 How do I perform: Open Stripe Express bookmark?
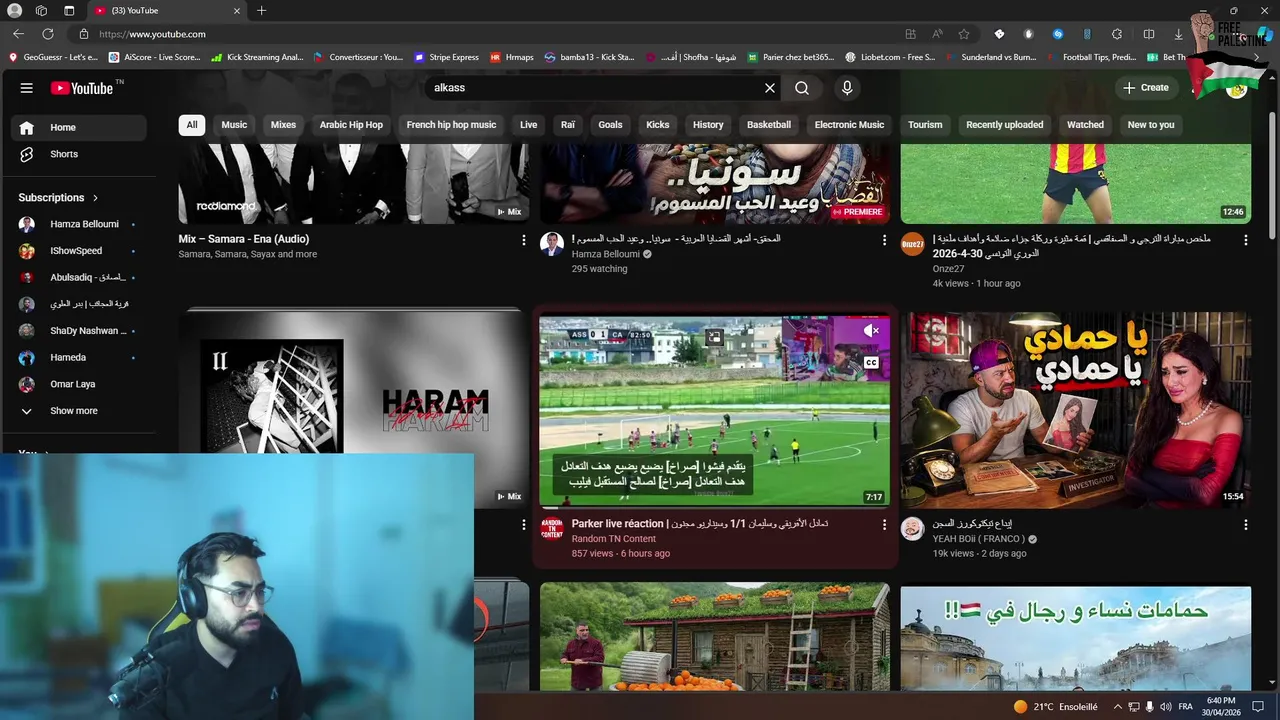click(446, 57)
